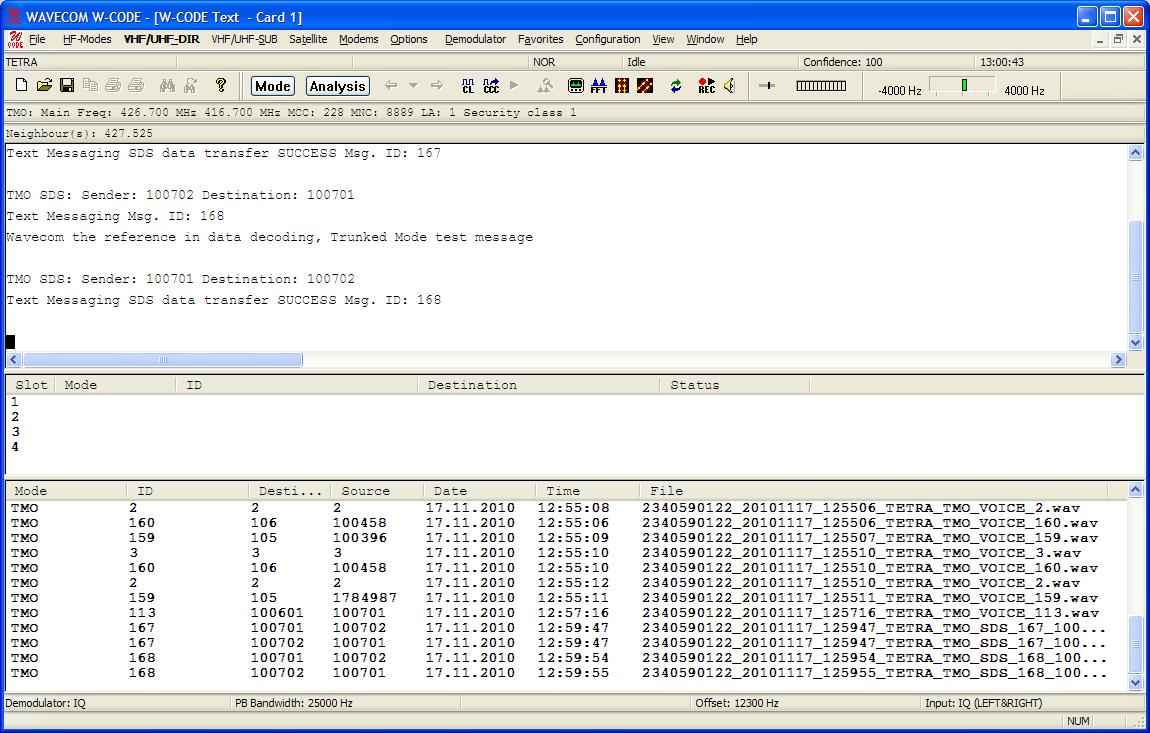Click text pane scroll up arrow
The height and width of the screenshot is (733, 1150).
pos(1135,153)
